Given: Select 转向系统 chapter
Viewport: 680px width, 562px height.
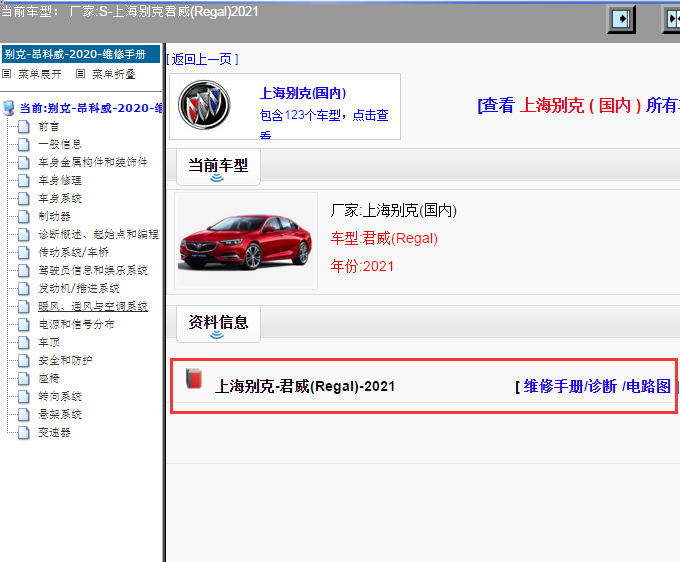Looking at the screenshot, I should point(60,396).
